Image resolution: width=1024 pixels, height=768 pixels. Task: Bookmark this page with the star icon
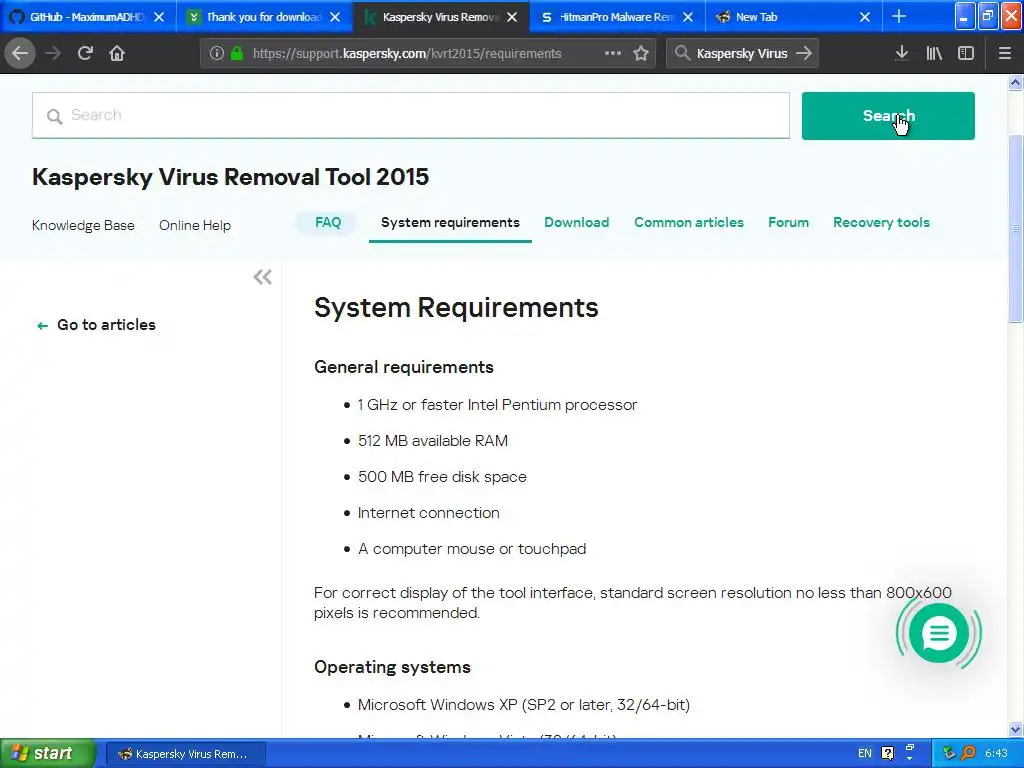(641, 53)
